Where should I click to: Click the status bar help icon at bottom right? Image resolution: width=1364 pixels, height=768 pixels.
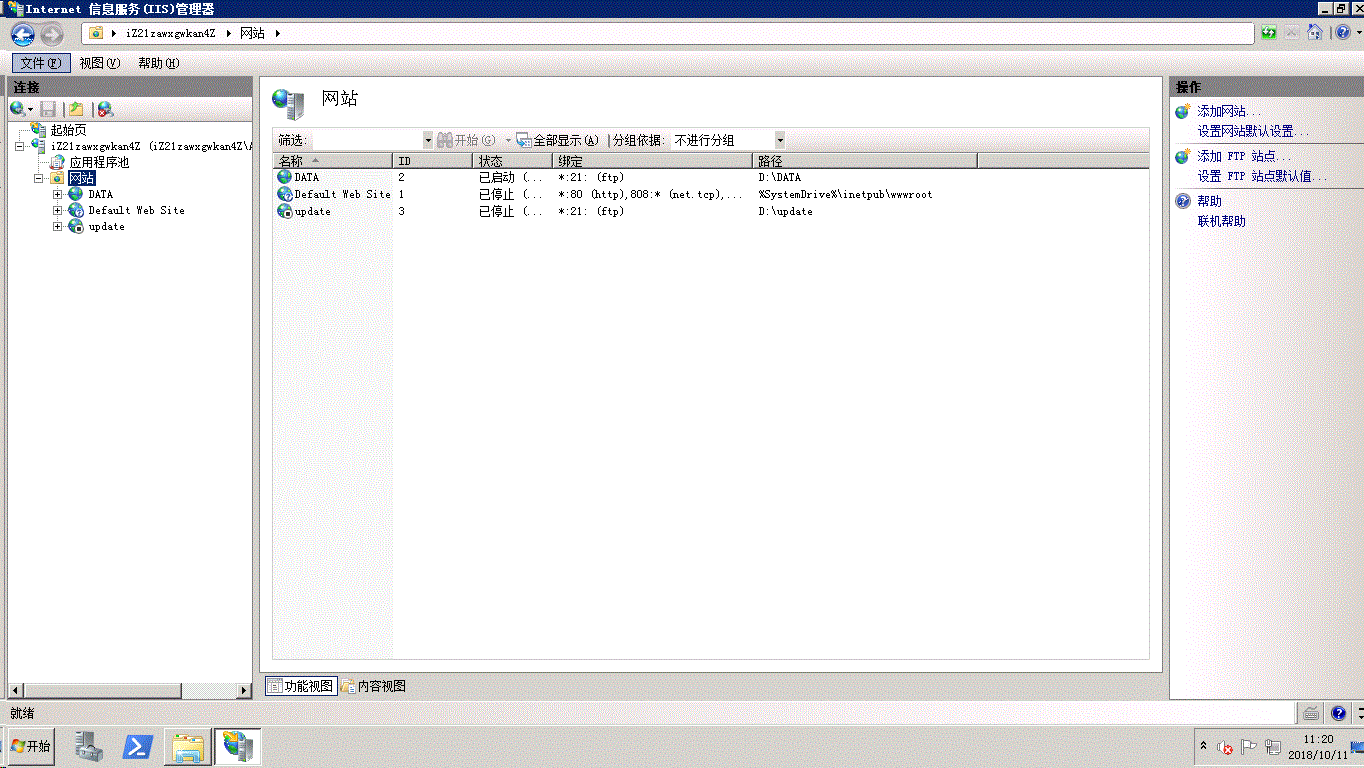1339,713
